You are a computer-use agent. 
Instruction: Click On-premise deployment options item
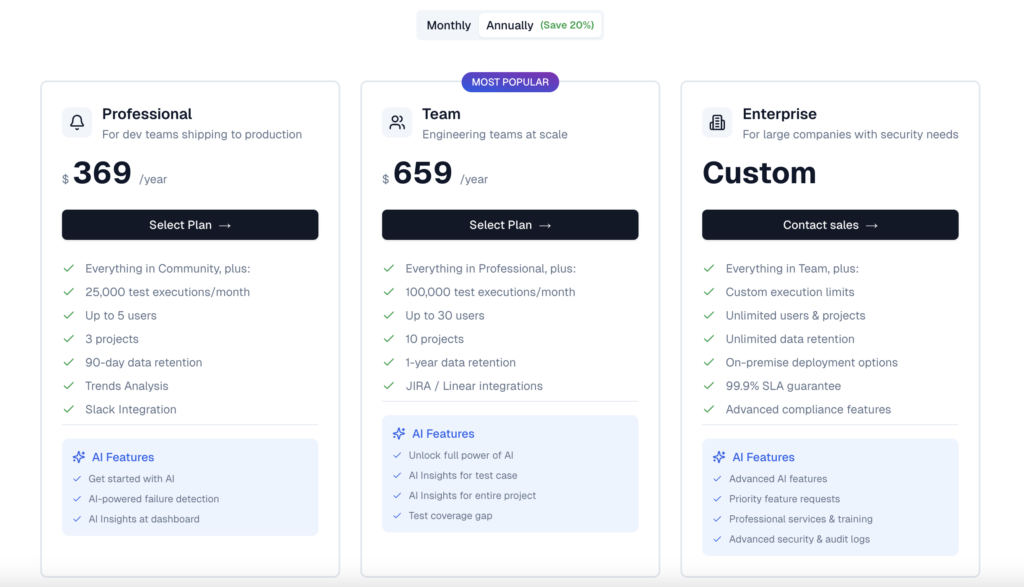tap(811, 363)
